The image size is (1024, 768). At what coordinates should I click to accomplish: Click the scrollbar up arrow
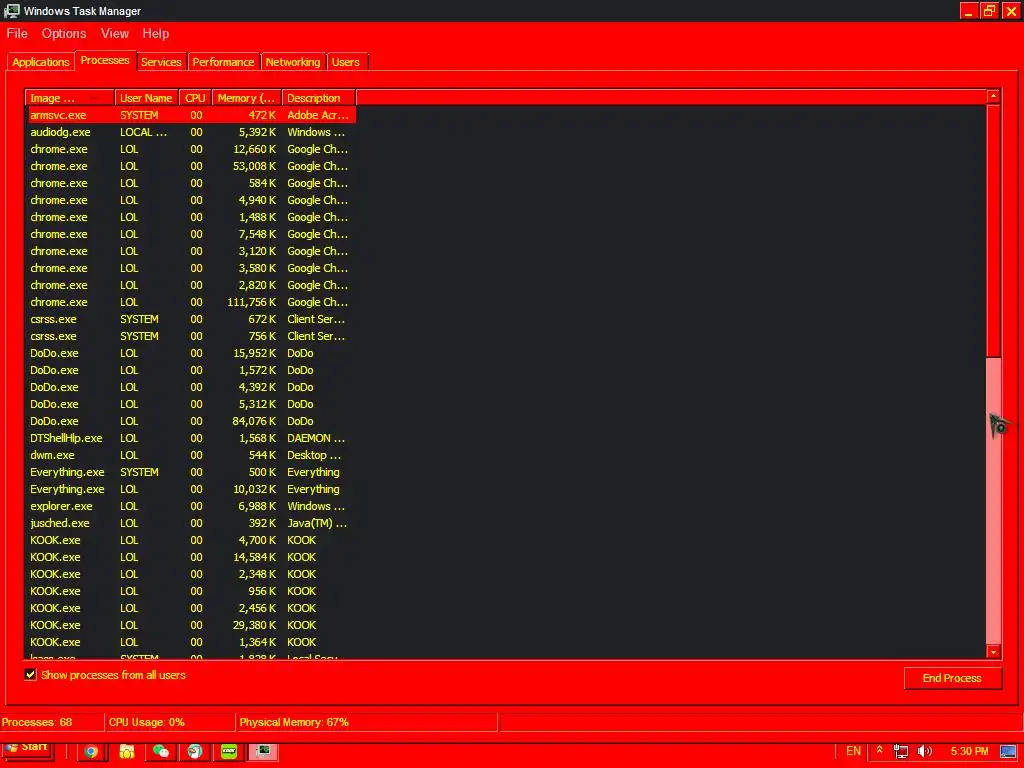[x=993, y=97]
